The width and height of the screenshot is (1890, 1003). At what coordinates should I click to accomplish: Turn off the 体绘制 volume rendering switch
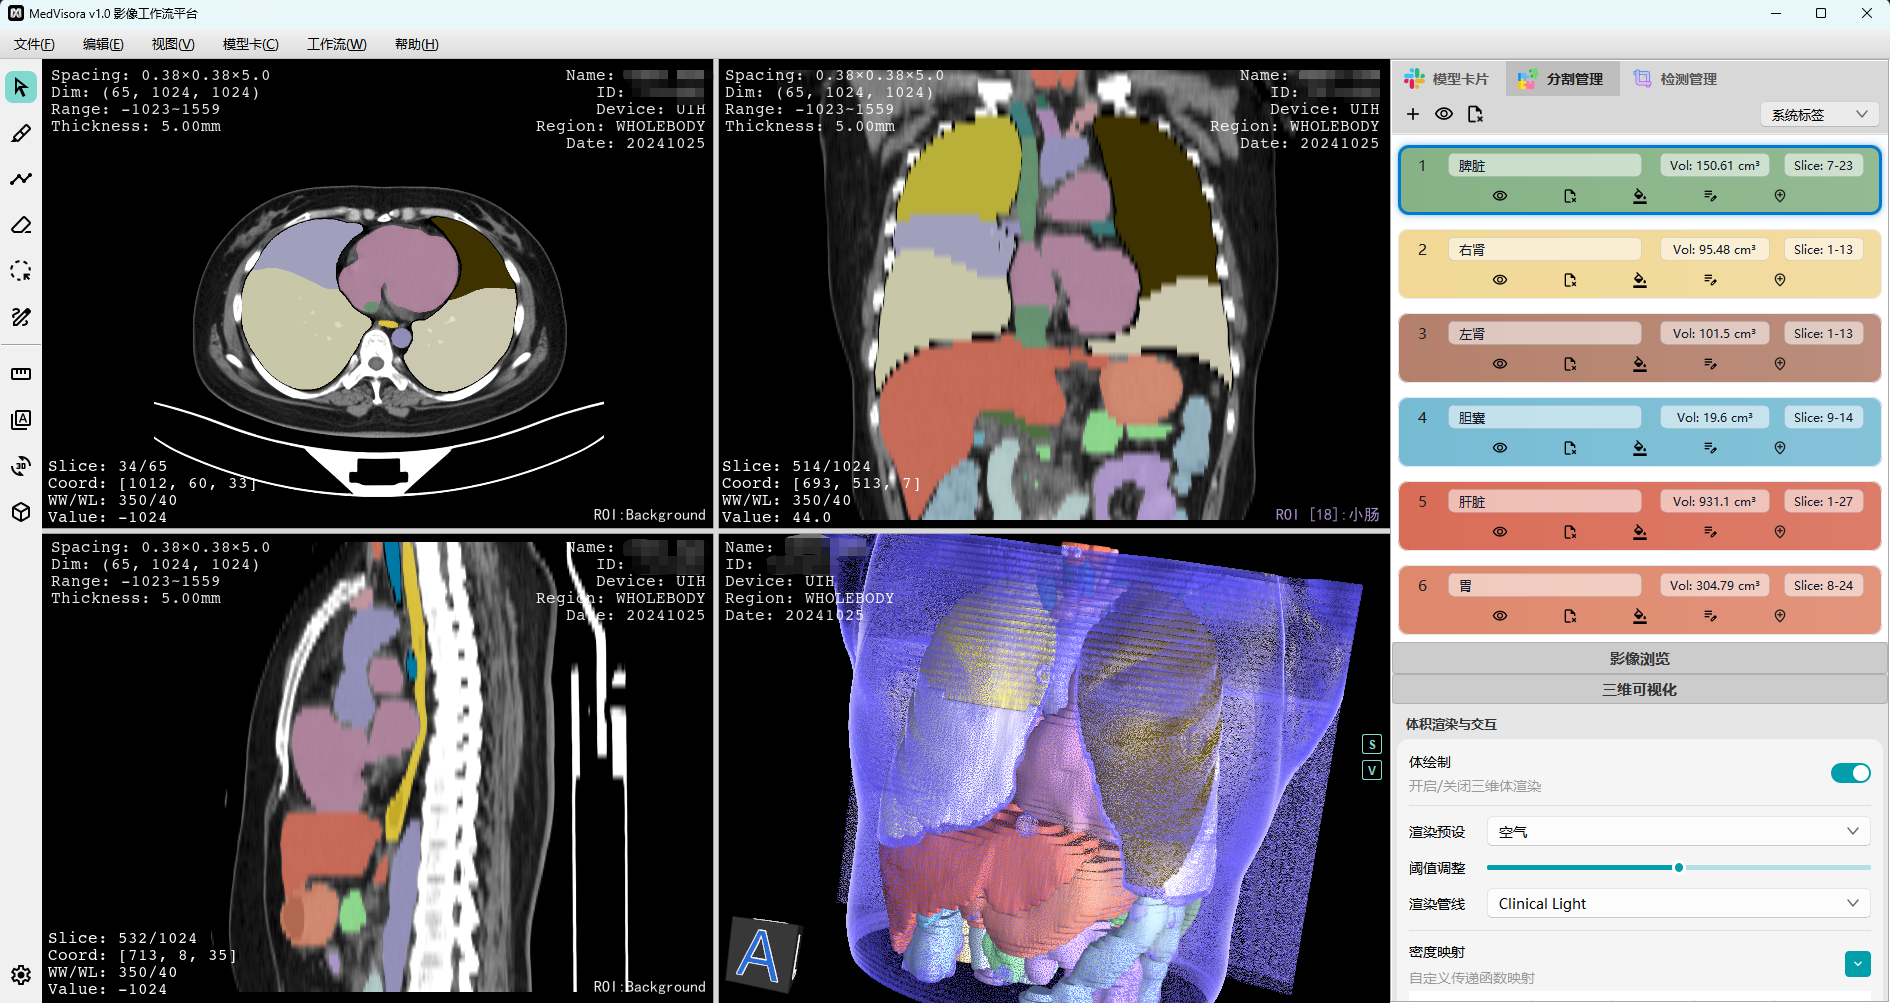[1851, 773]
